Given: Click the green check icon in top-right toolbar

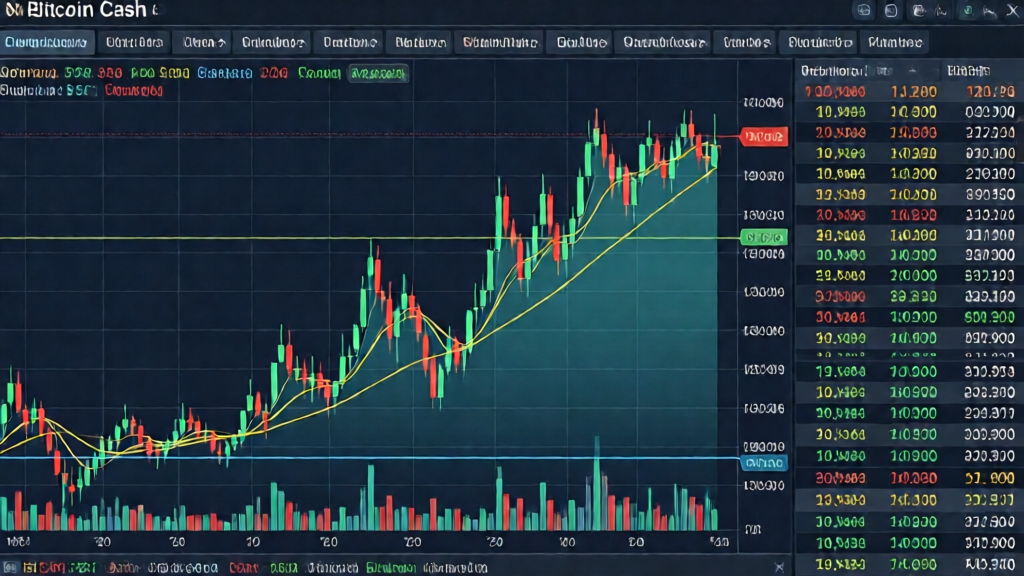Looking at the screenshot, I should (x=968, y=11).
